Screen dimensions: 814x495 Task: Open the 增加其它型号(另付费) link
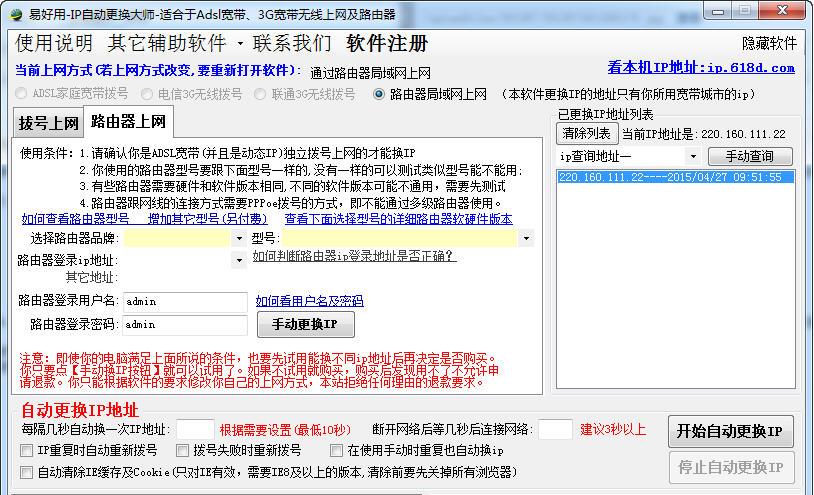pyautogui.click(x=208, y=219)
